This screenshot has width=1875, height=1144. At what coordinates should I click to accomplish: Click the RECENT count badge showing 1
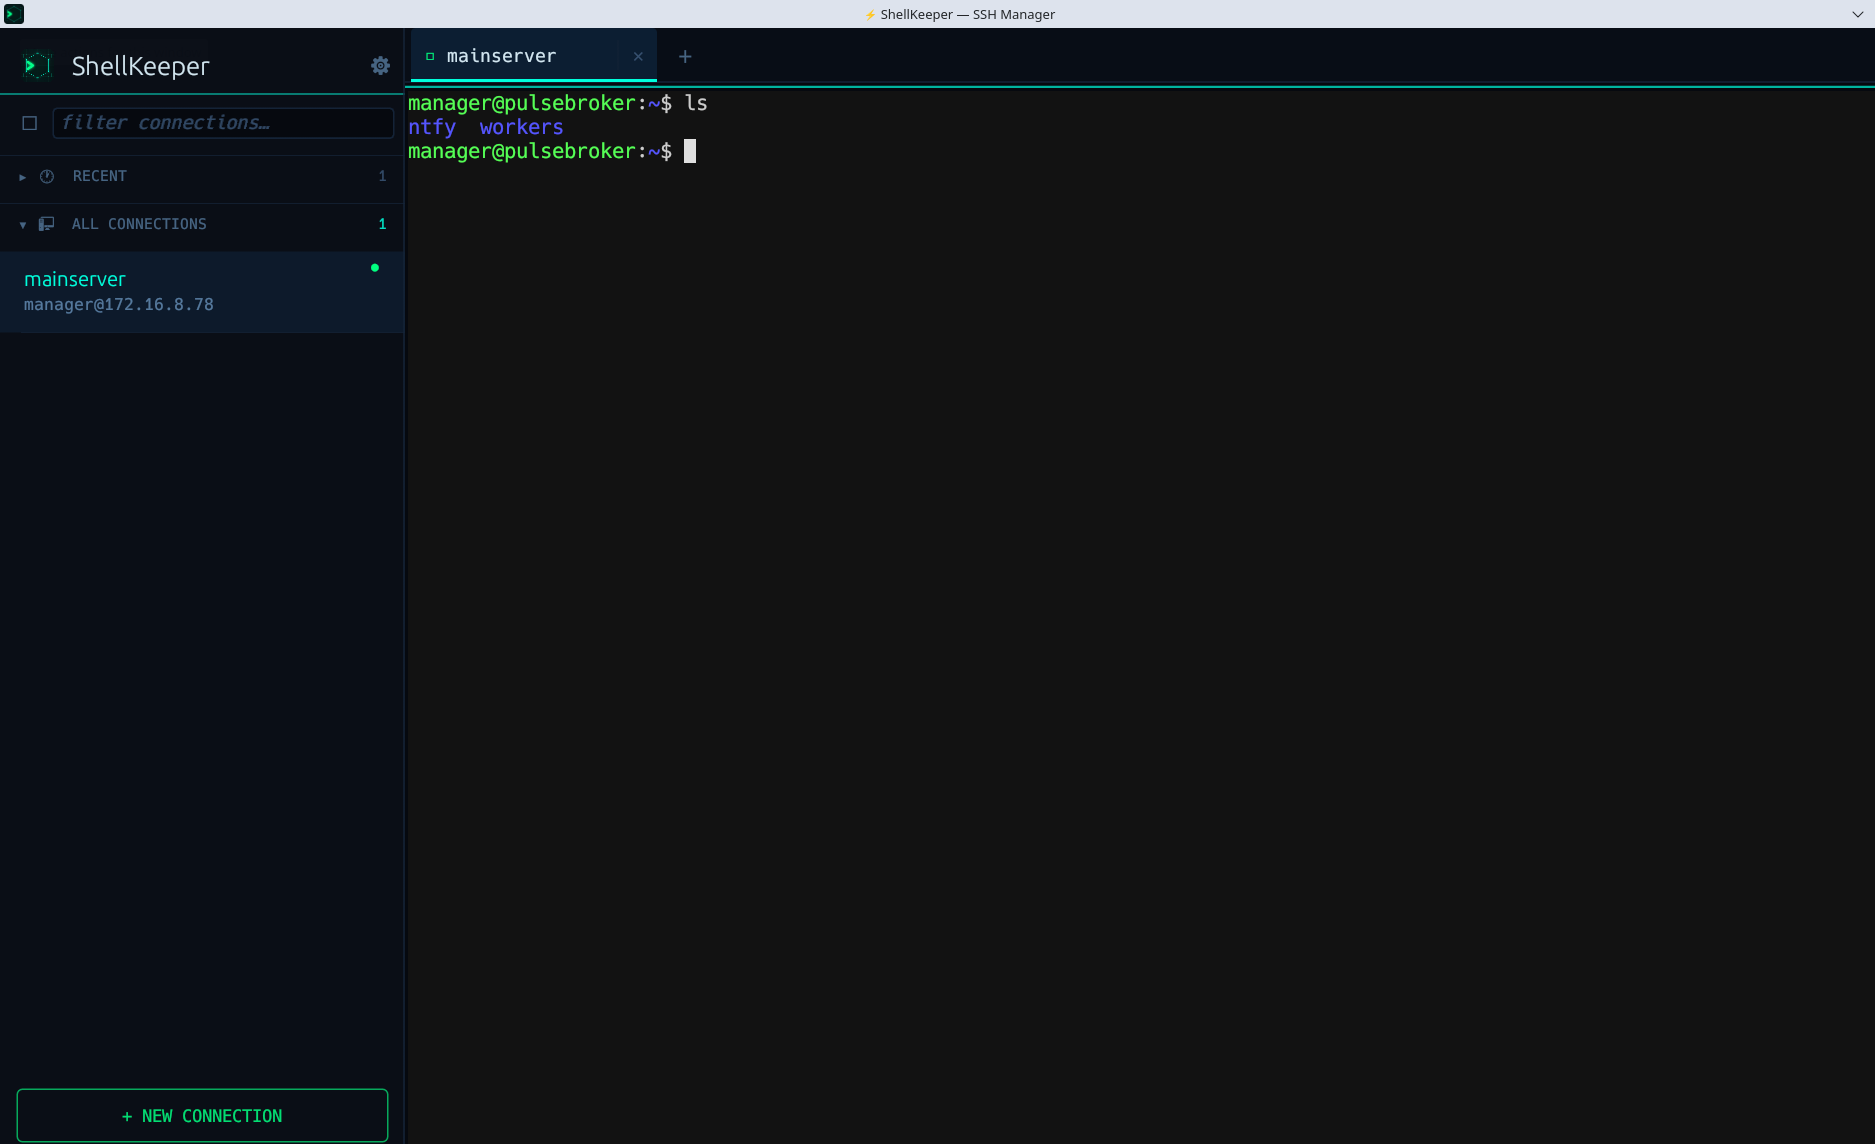381,176
